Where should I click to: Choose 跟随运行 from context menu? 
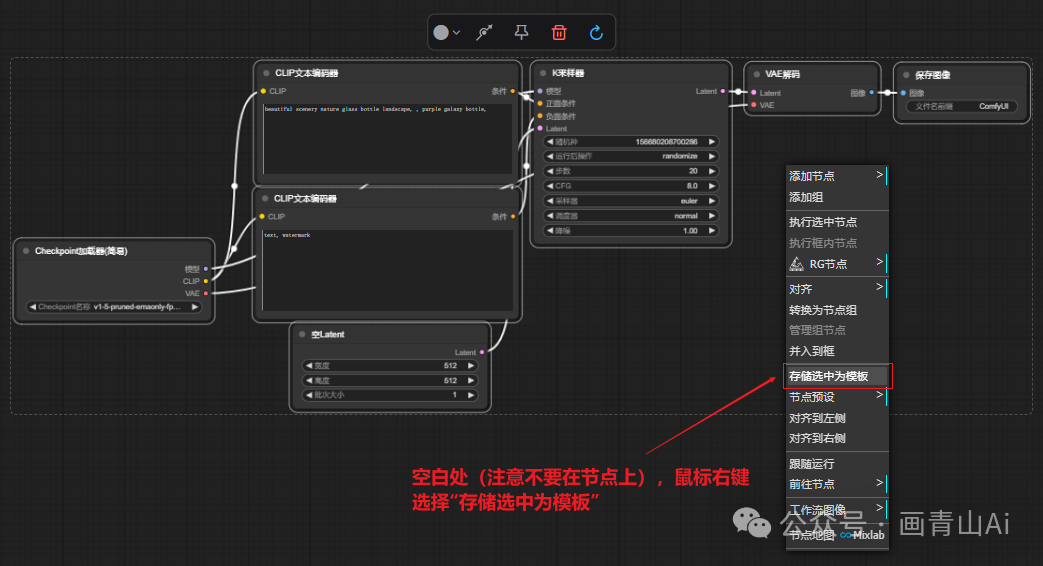click(837, 464)
